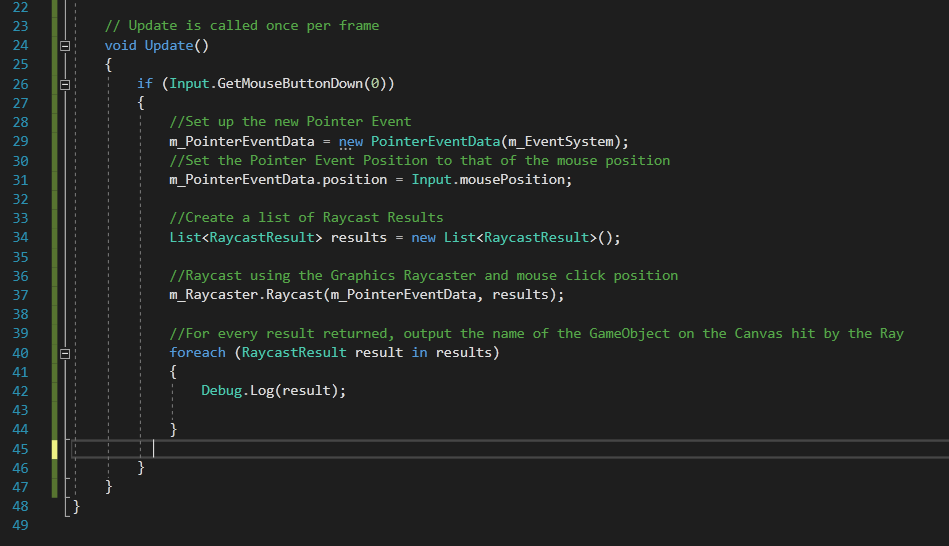Place cursor on 'Update' method name
This screenshot has width=949, height=546.
click(169, 45)
